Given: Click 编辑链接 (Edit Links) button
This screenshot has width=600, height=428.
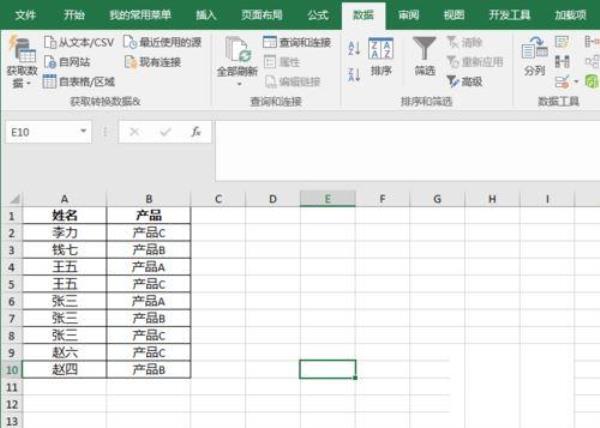Looking at the screenshot, I should [293, 81].
